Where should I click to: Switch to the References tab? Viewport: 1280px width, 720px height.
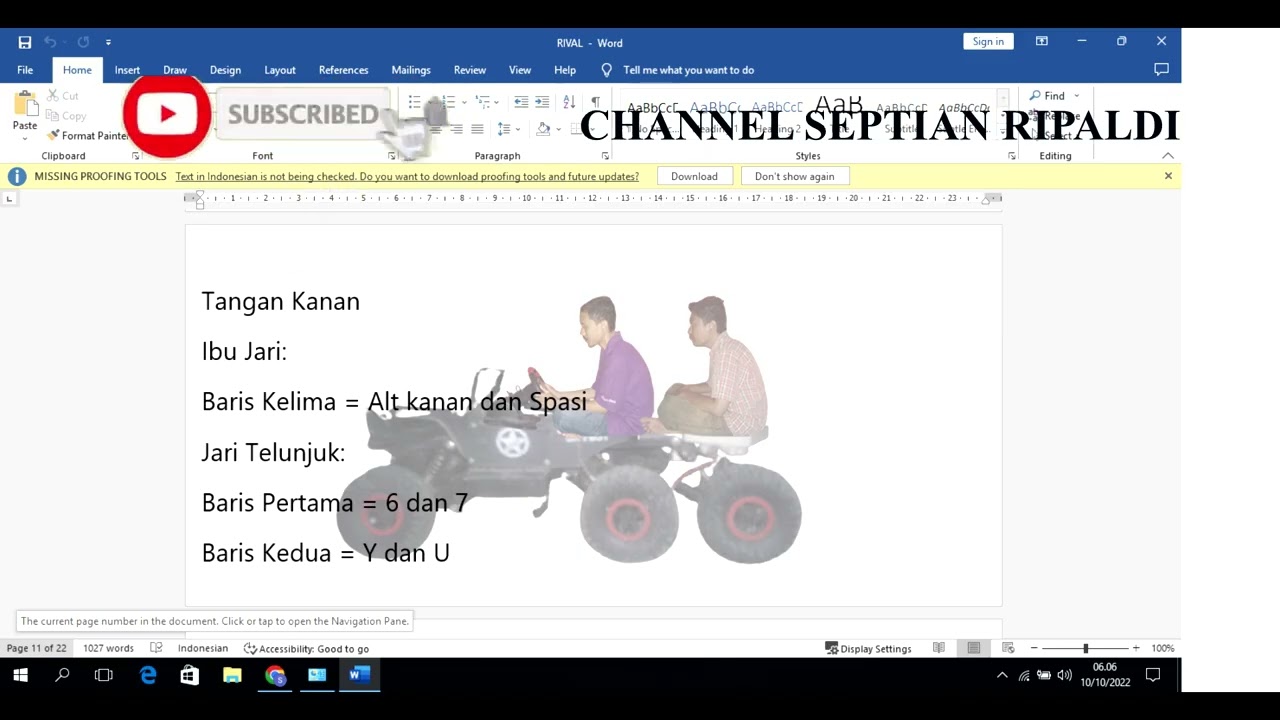click(344, 70)
